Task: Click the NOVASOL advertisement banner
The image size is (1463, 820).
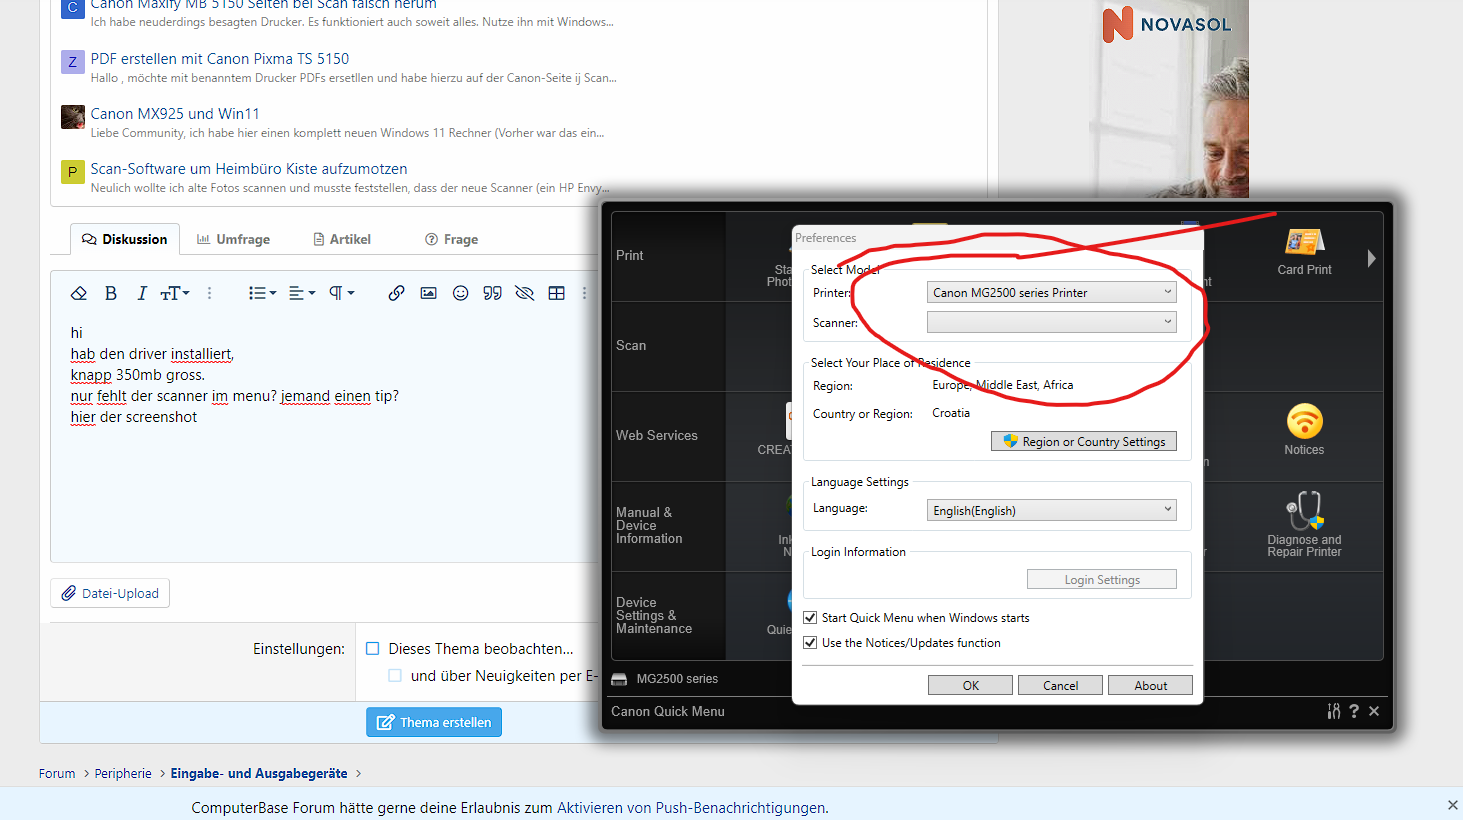Action: pos(1169,100)
